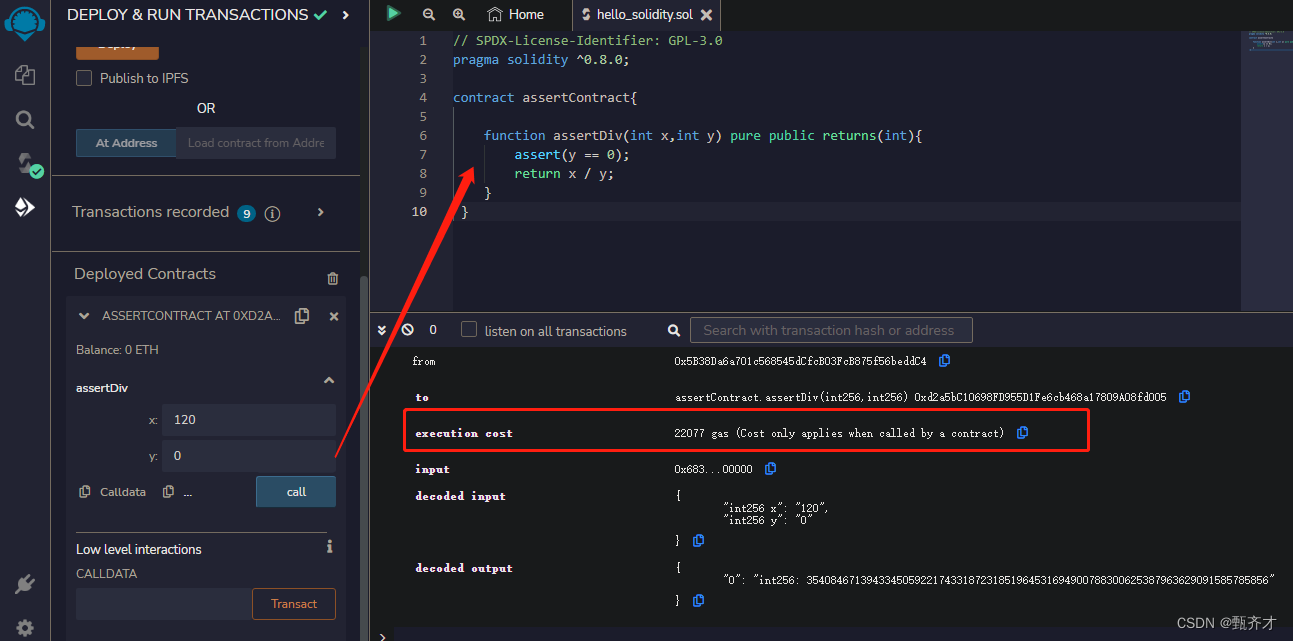This screenshot has width=1293, height=641.
Task: Click code line return x / y;
Action: click(564, 173)
